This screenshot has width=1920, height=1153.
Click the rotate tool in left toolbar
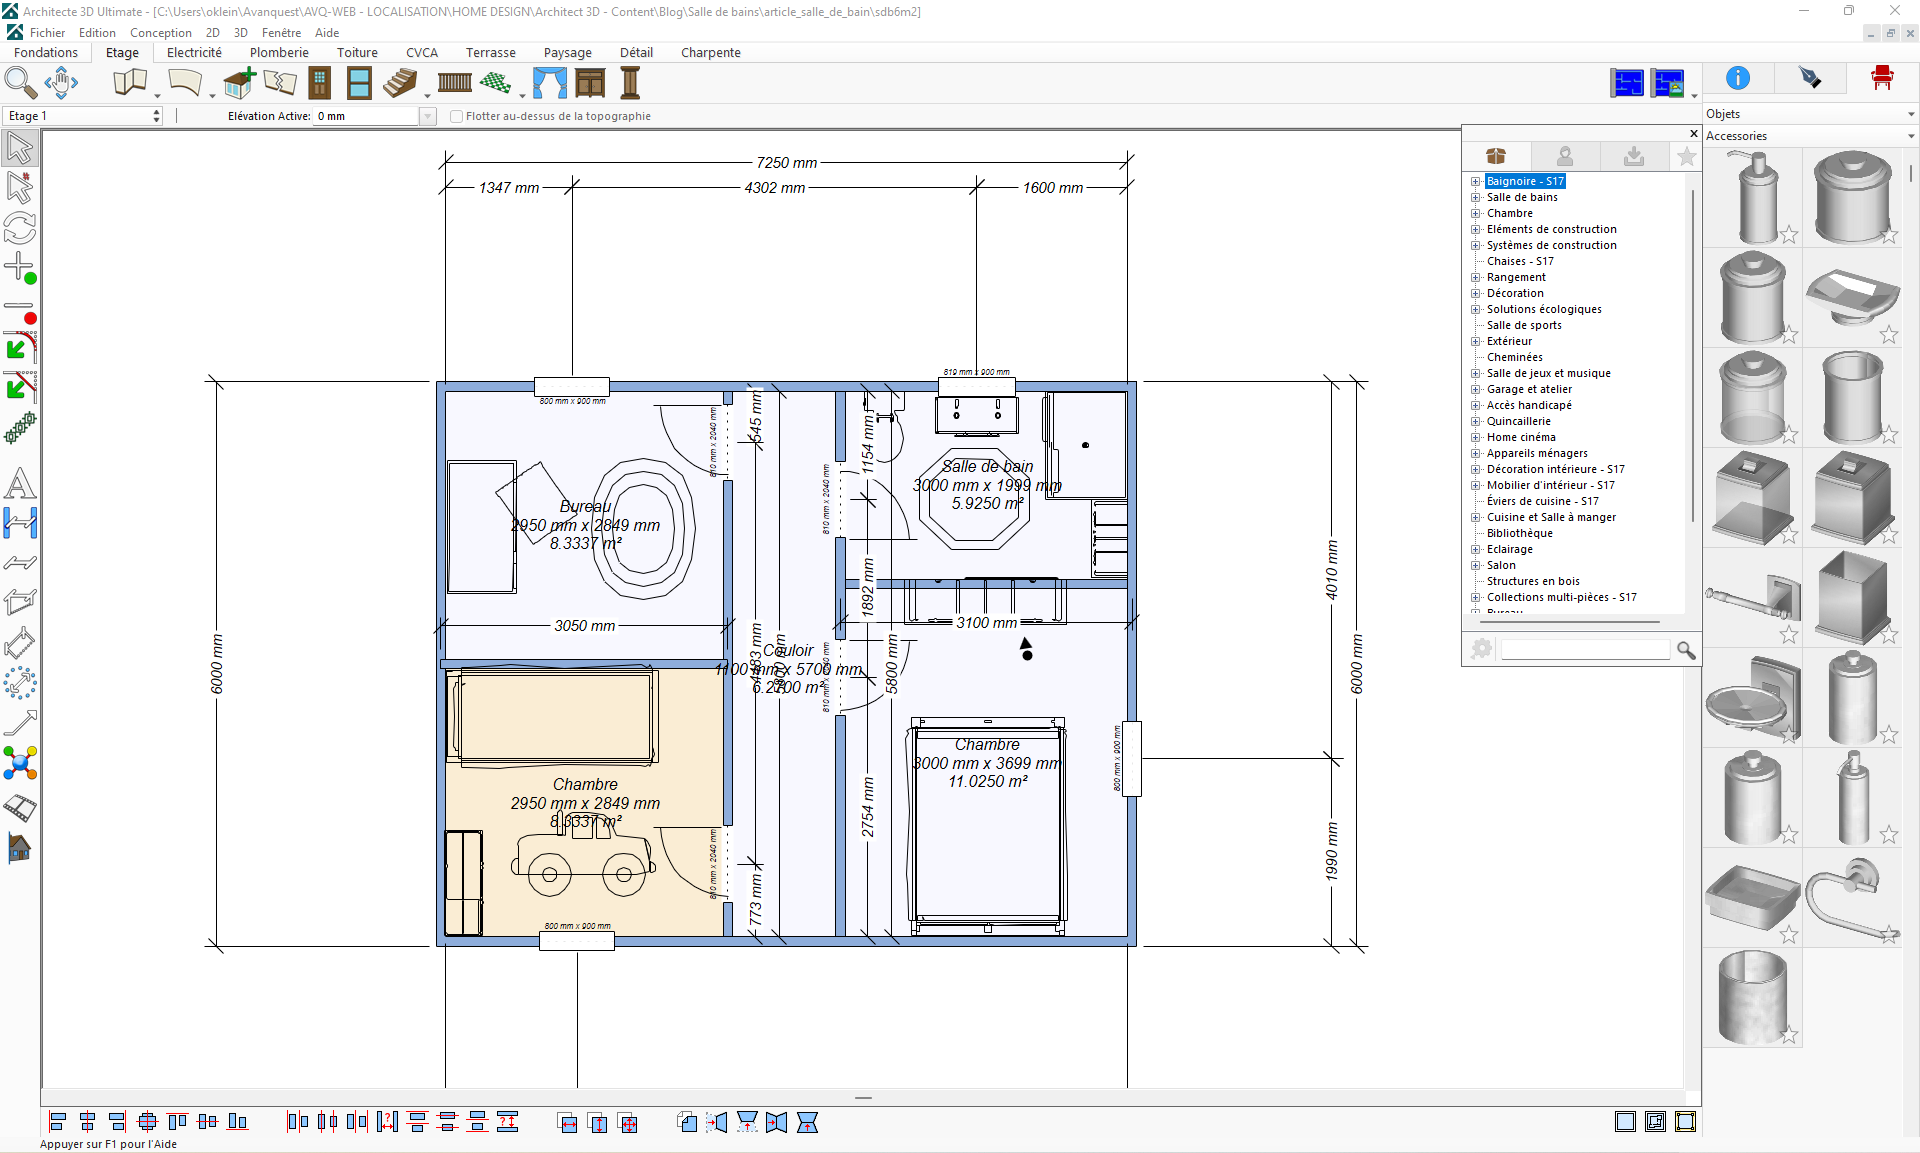(20, 228)
